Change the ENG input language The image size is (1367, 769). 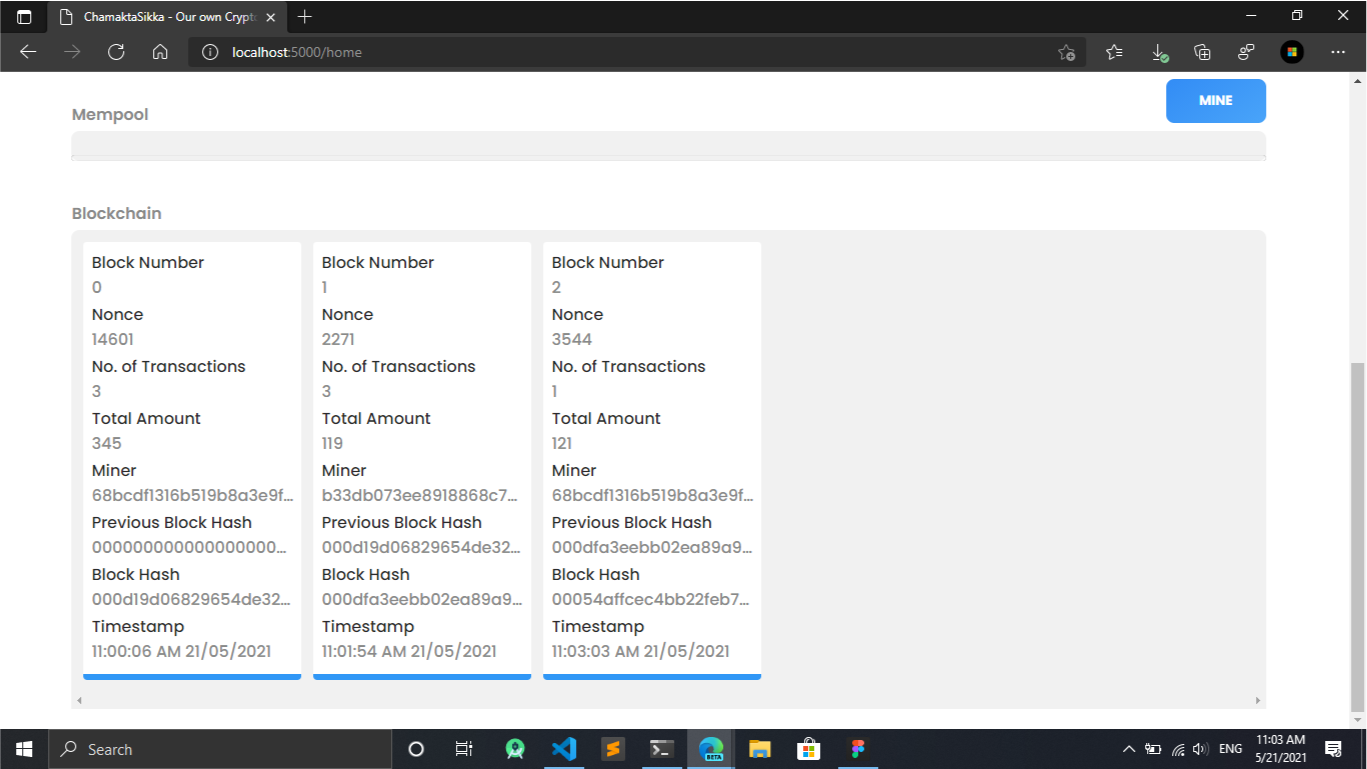coord(1231,749)
